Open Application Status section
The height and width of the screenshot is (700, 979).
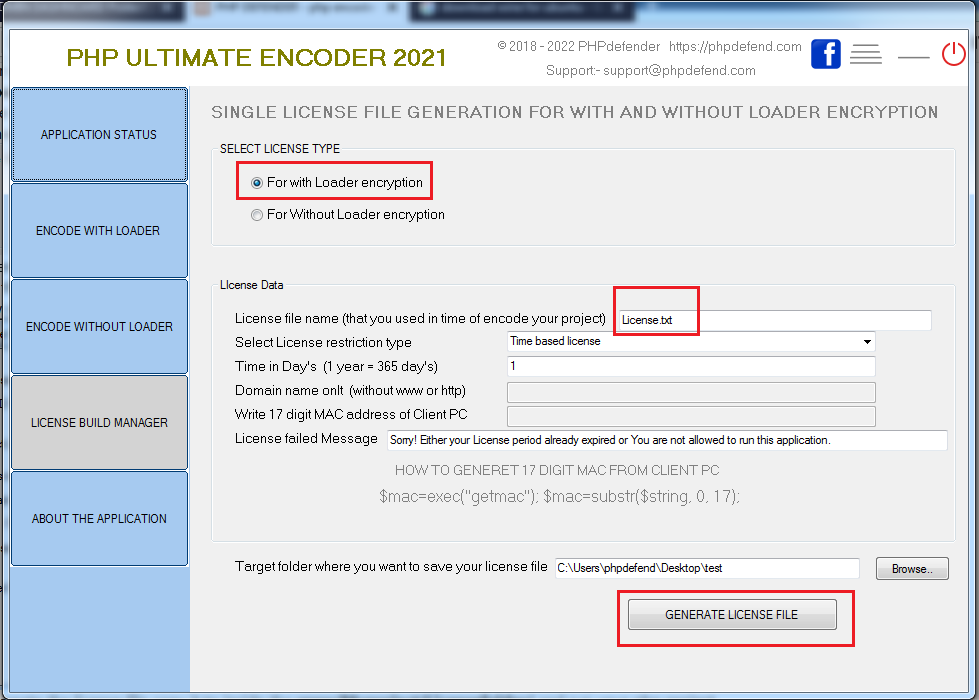tap(99, 134)
